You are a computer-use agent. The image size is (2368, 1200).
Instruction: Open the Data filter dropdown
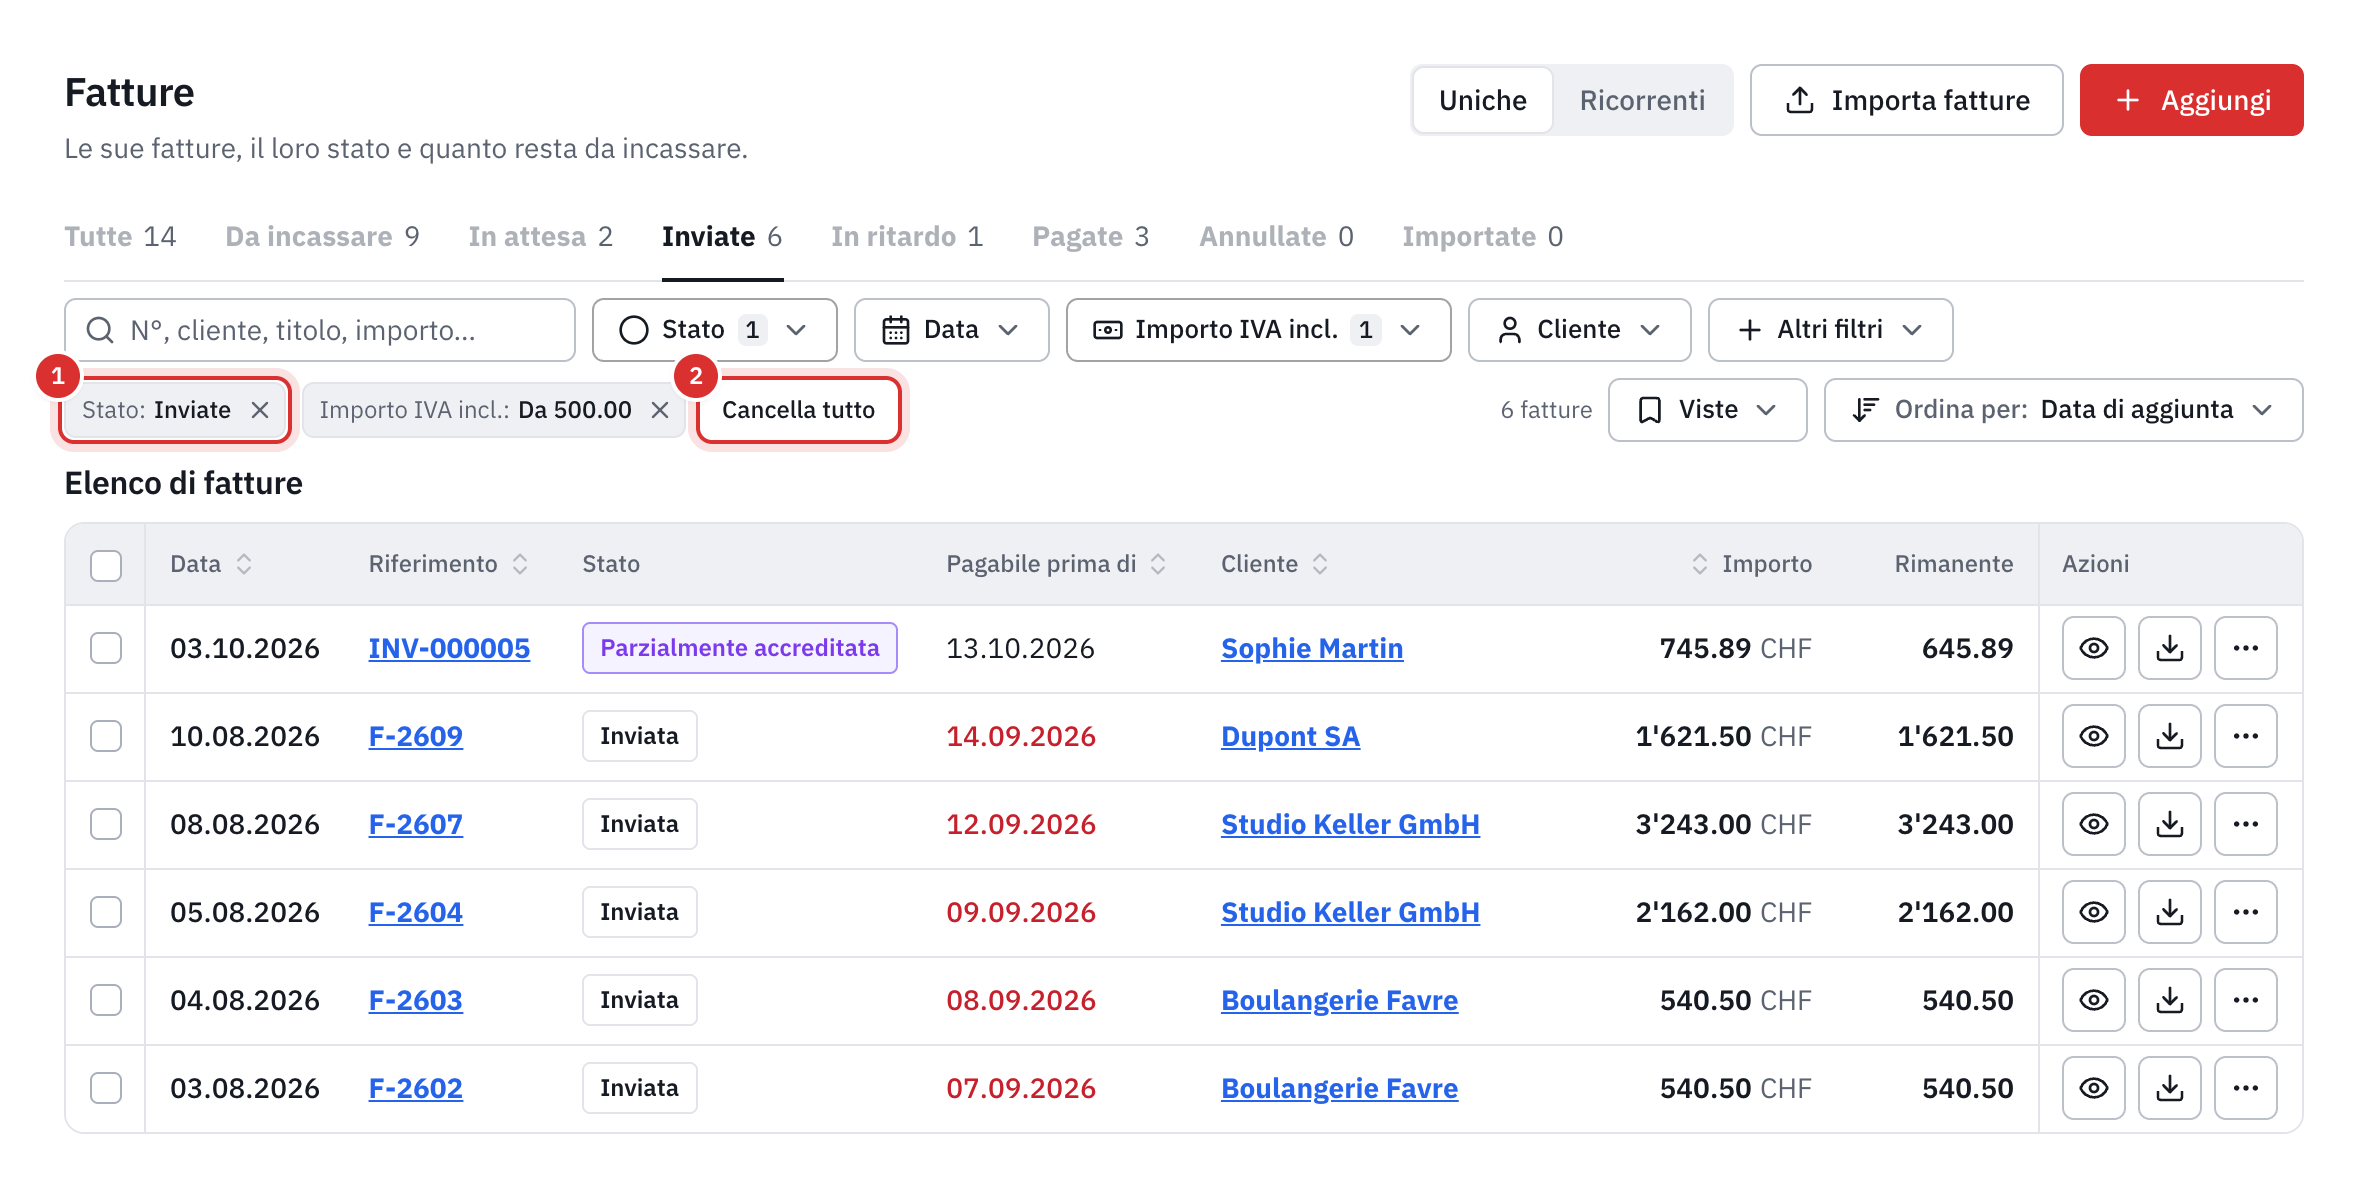point(951,330)
